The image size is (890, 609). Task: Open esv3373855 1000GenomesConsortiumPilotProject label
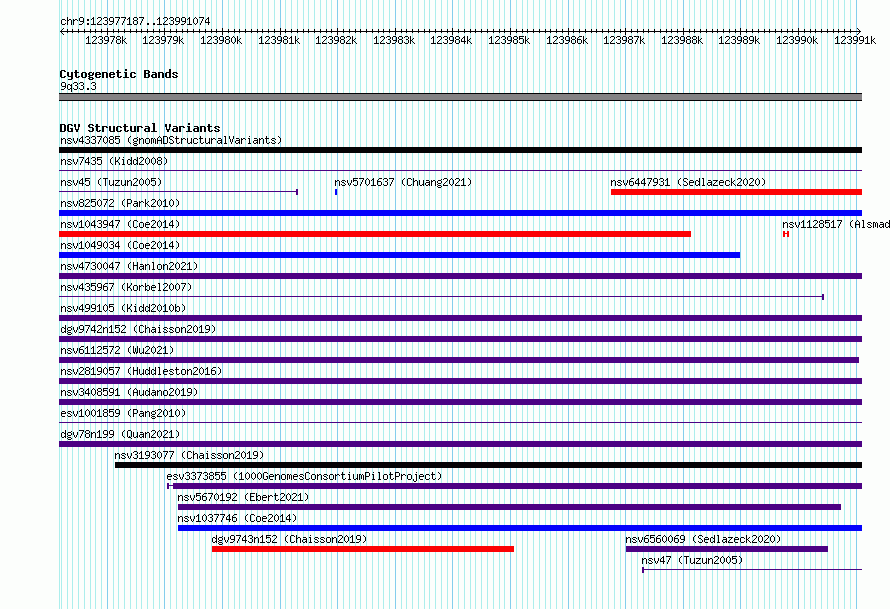[x=304, y=476]
